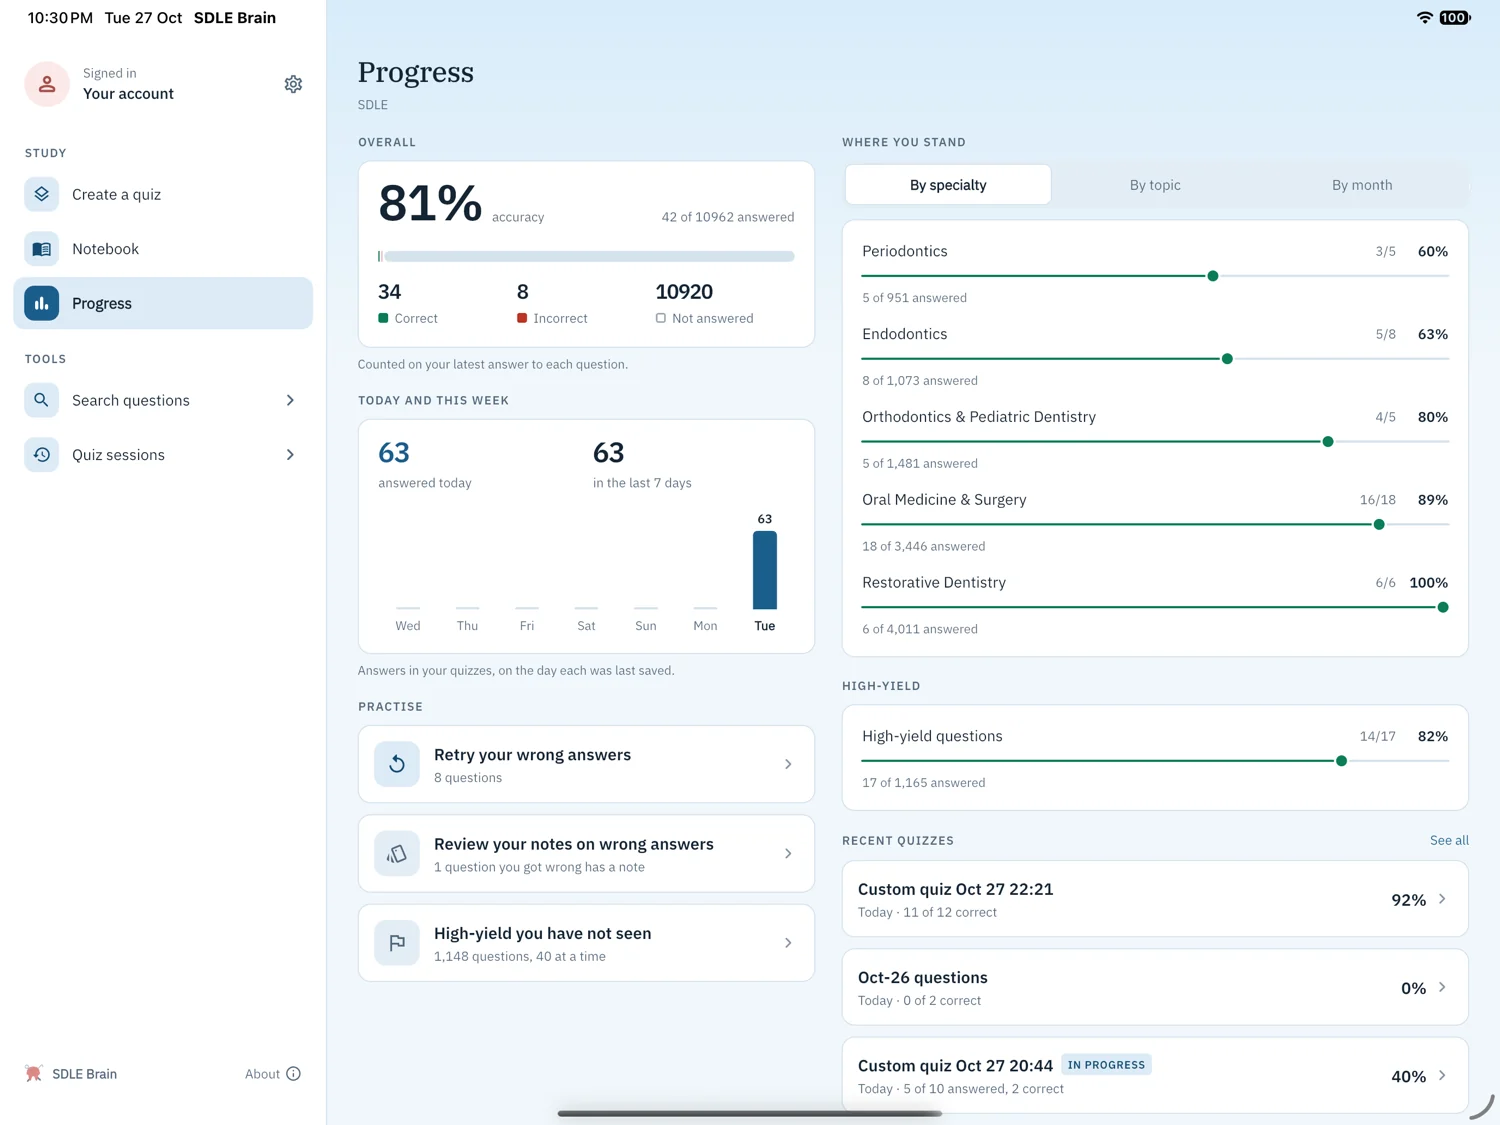Open Retry your wrong answers chevron
Screen dimensions: 1500x1125
(x=788, y=764)
